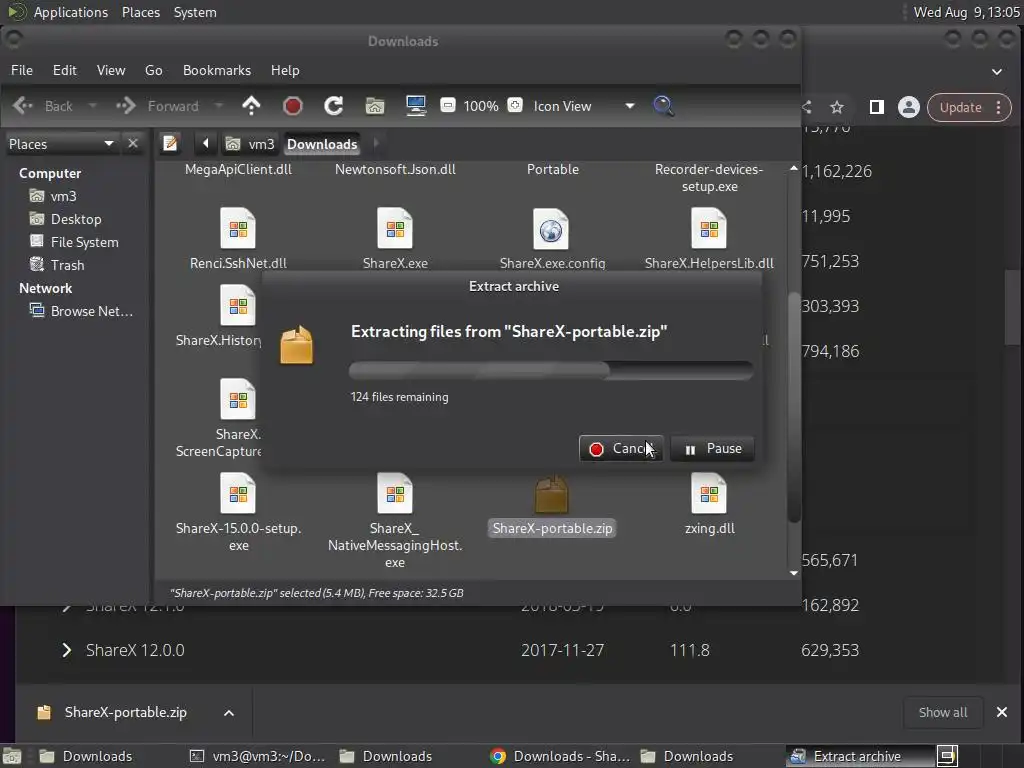Screen dimensions: 1024x768
Task: Open the System panel menu
Action: 195,12
